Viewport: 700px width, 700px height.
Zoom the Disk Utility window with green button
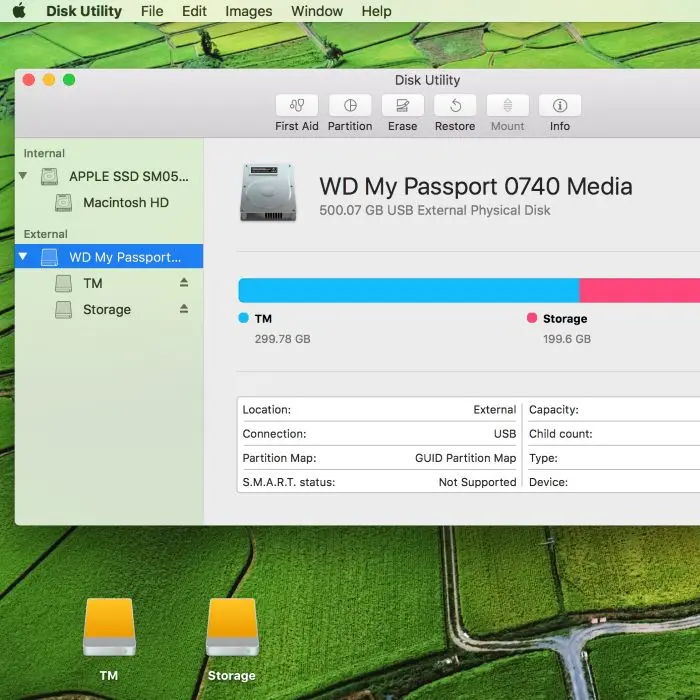click(x=69, y=80)
